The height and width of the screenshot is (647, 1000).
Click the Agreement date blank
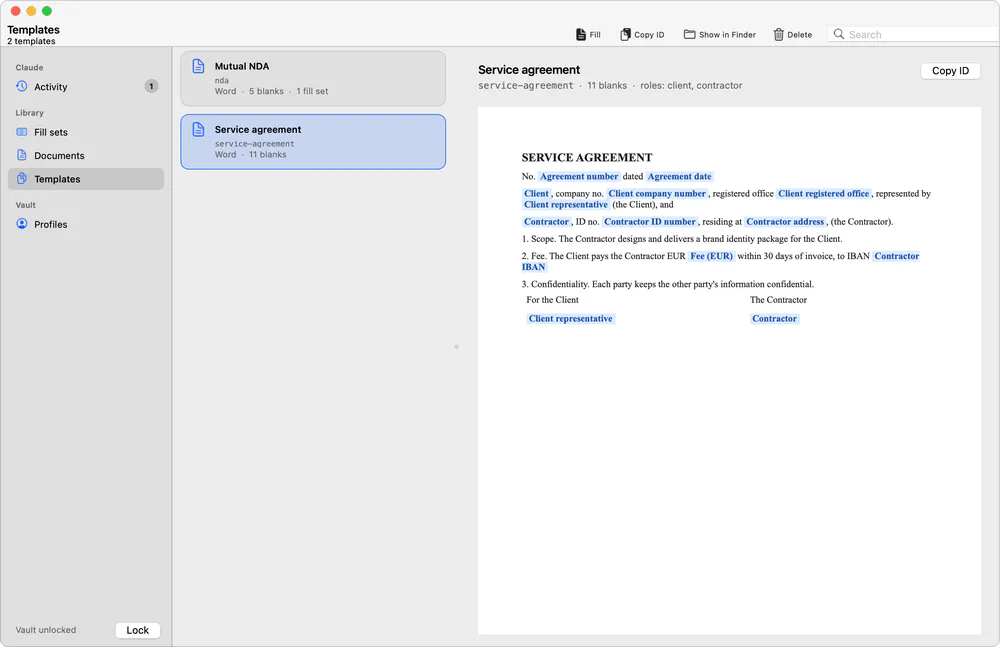(x=679, y=177)
